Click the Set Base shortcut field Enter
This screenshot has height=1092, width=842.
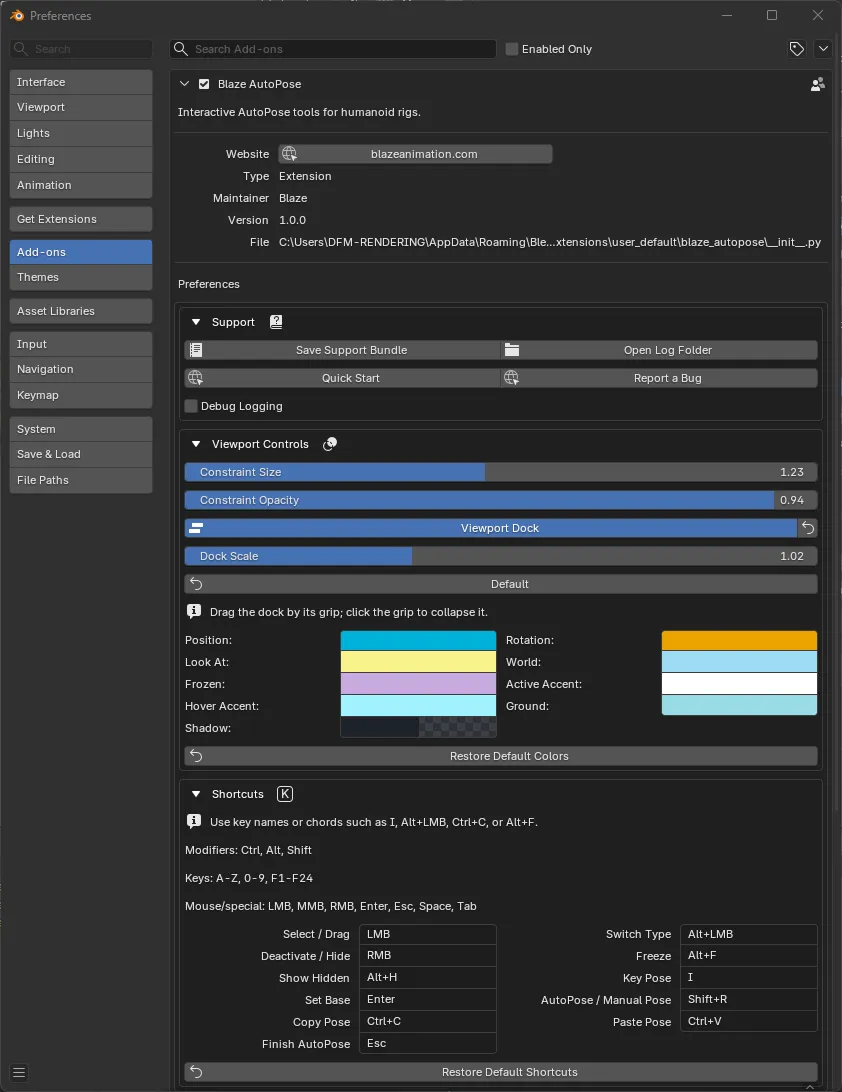click(428, 999)
